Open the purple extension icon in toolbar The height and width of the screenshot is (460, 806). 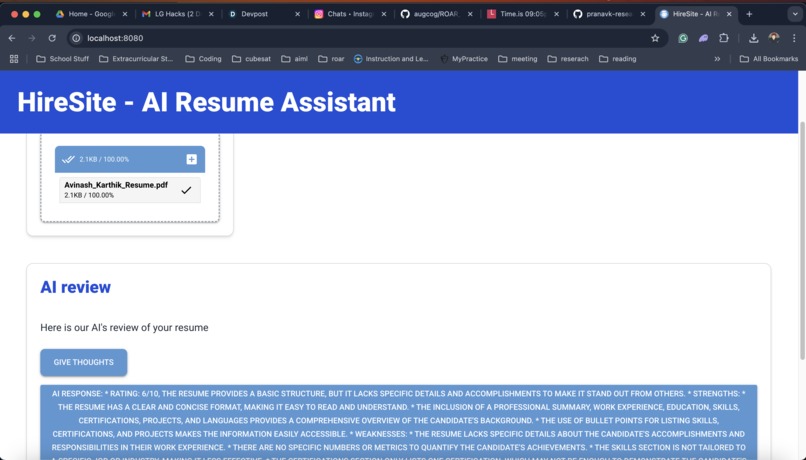tap(703, 38)
